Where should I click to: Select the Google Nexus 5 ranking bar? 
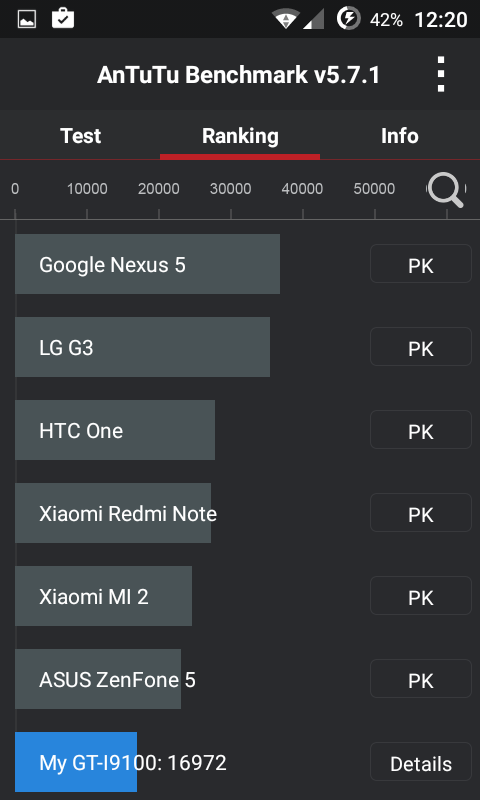click(x=147, y=264)
